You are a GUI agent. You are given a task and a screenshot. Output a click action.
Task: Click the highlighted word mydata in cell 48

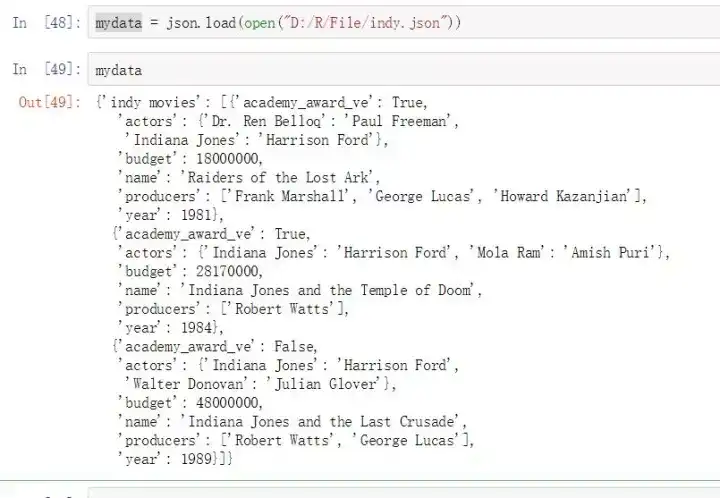118,22
